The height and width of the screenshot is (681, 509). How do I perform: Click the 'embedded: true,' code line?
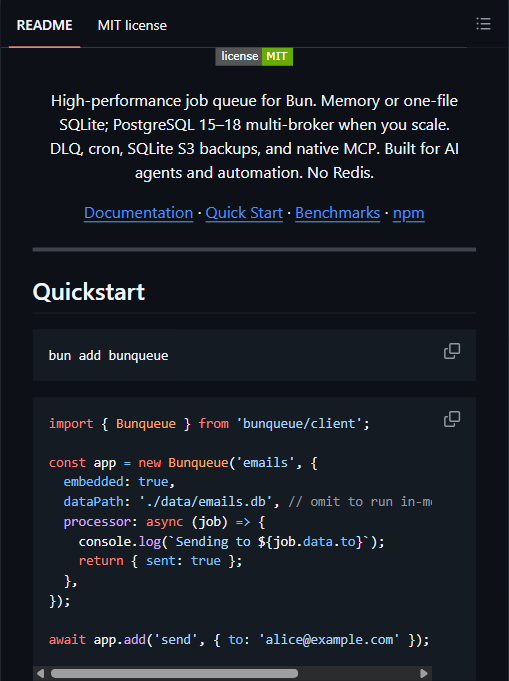click(x=119, y=482)
